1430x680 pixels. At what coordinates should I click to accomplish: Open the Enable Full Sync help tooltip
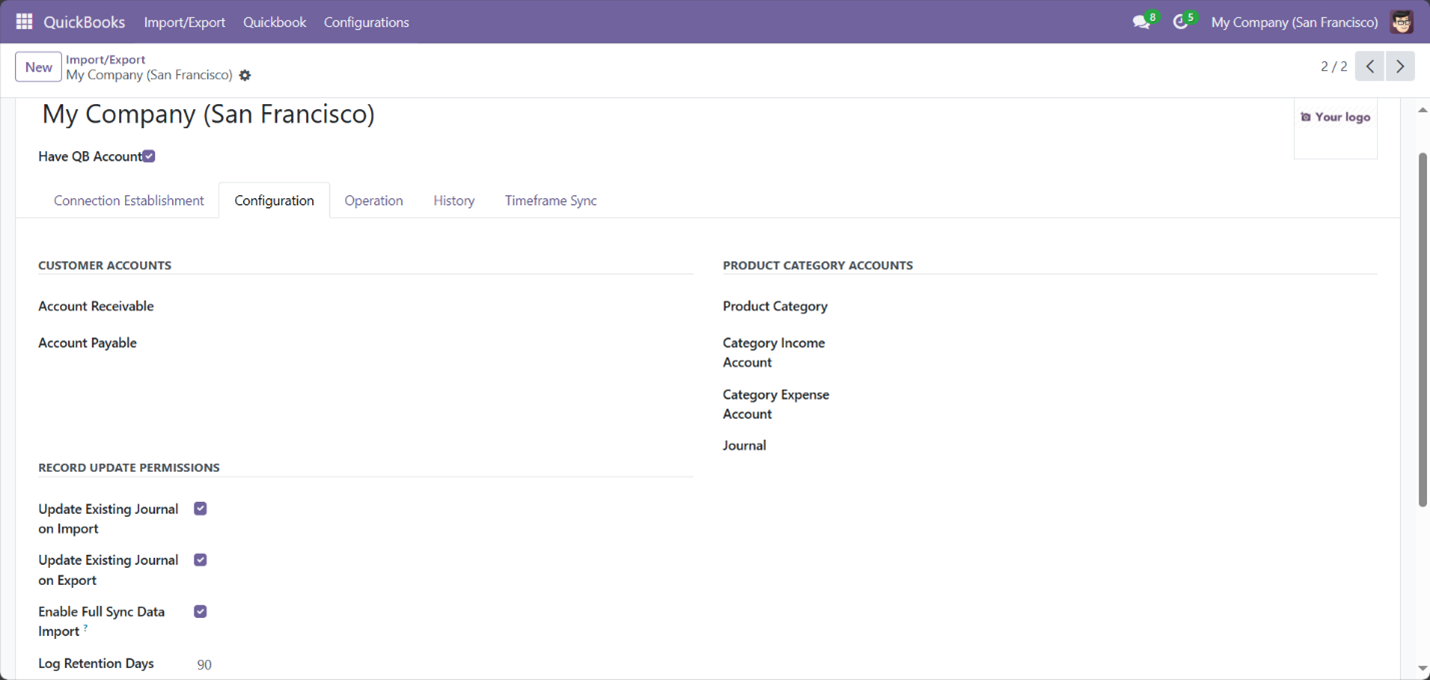(x=84, y=629)
